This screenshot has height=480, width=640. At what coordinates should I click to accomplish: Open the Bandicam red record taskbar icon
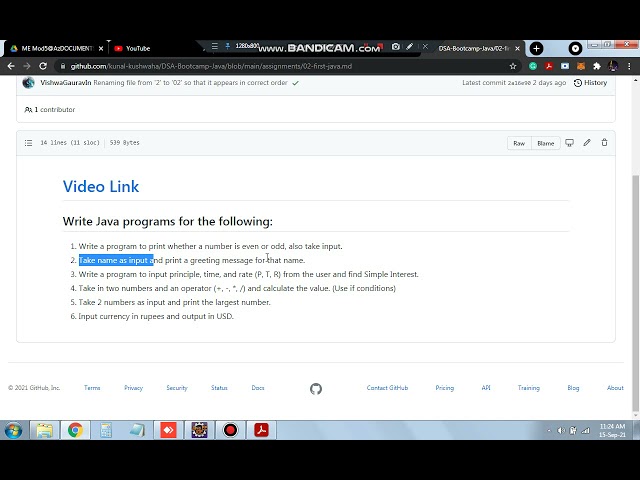[x=230, y=430]
